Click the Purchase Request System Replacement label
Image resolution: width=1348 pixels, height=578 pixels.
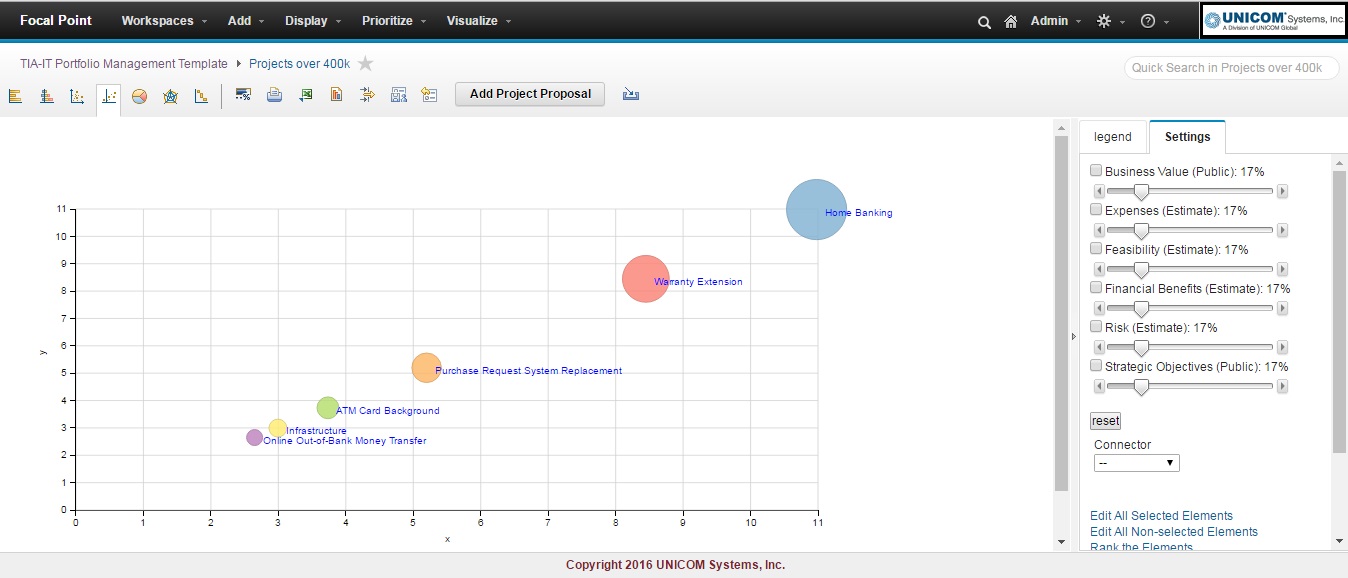click(x=528, y=371)
